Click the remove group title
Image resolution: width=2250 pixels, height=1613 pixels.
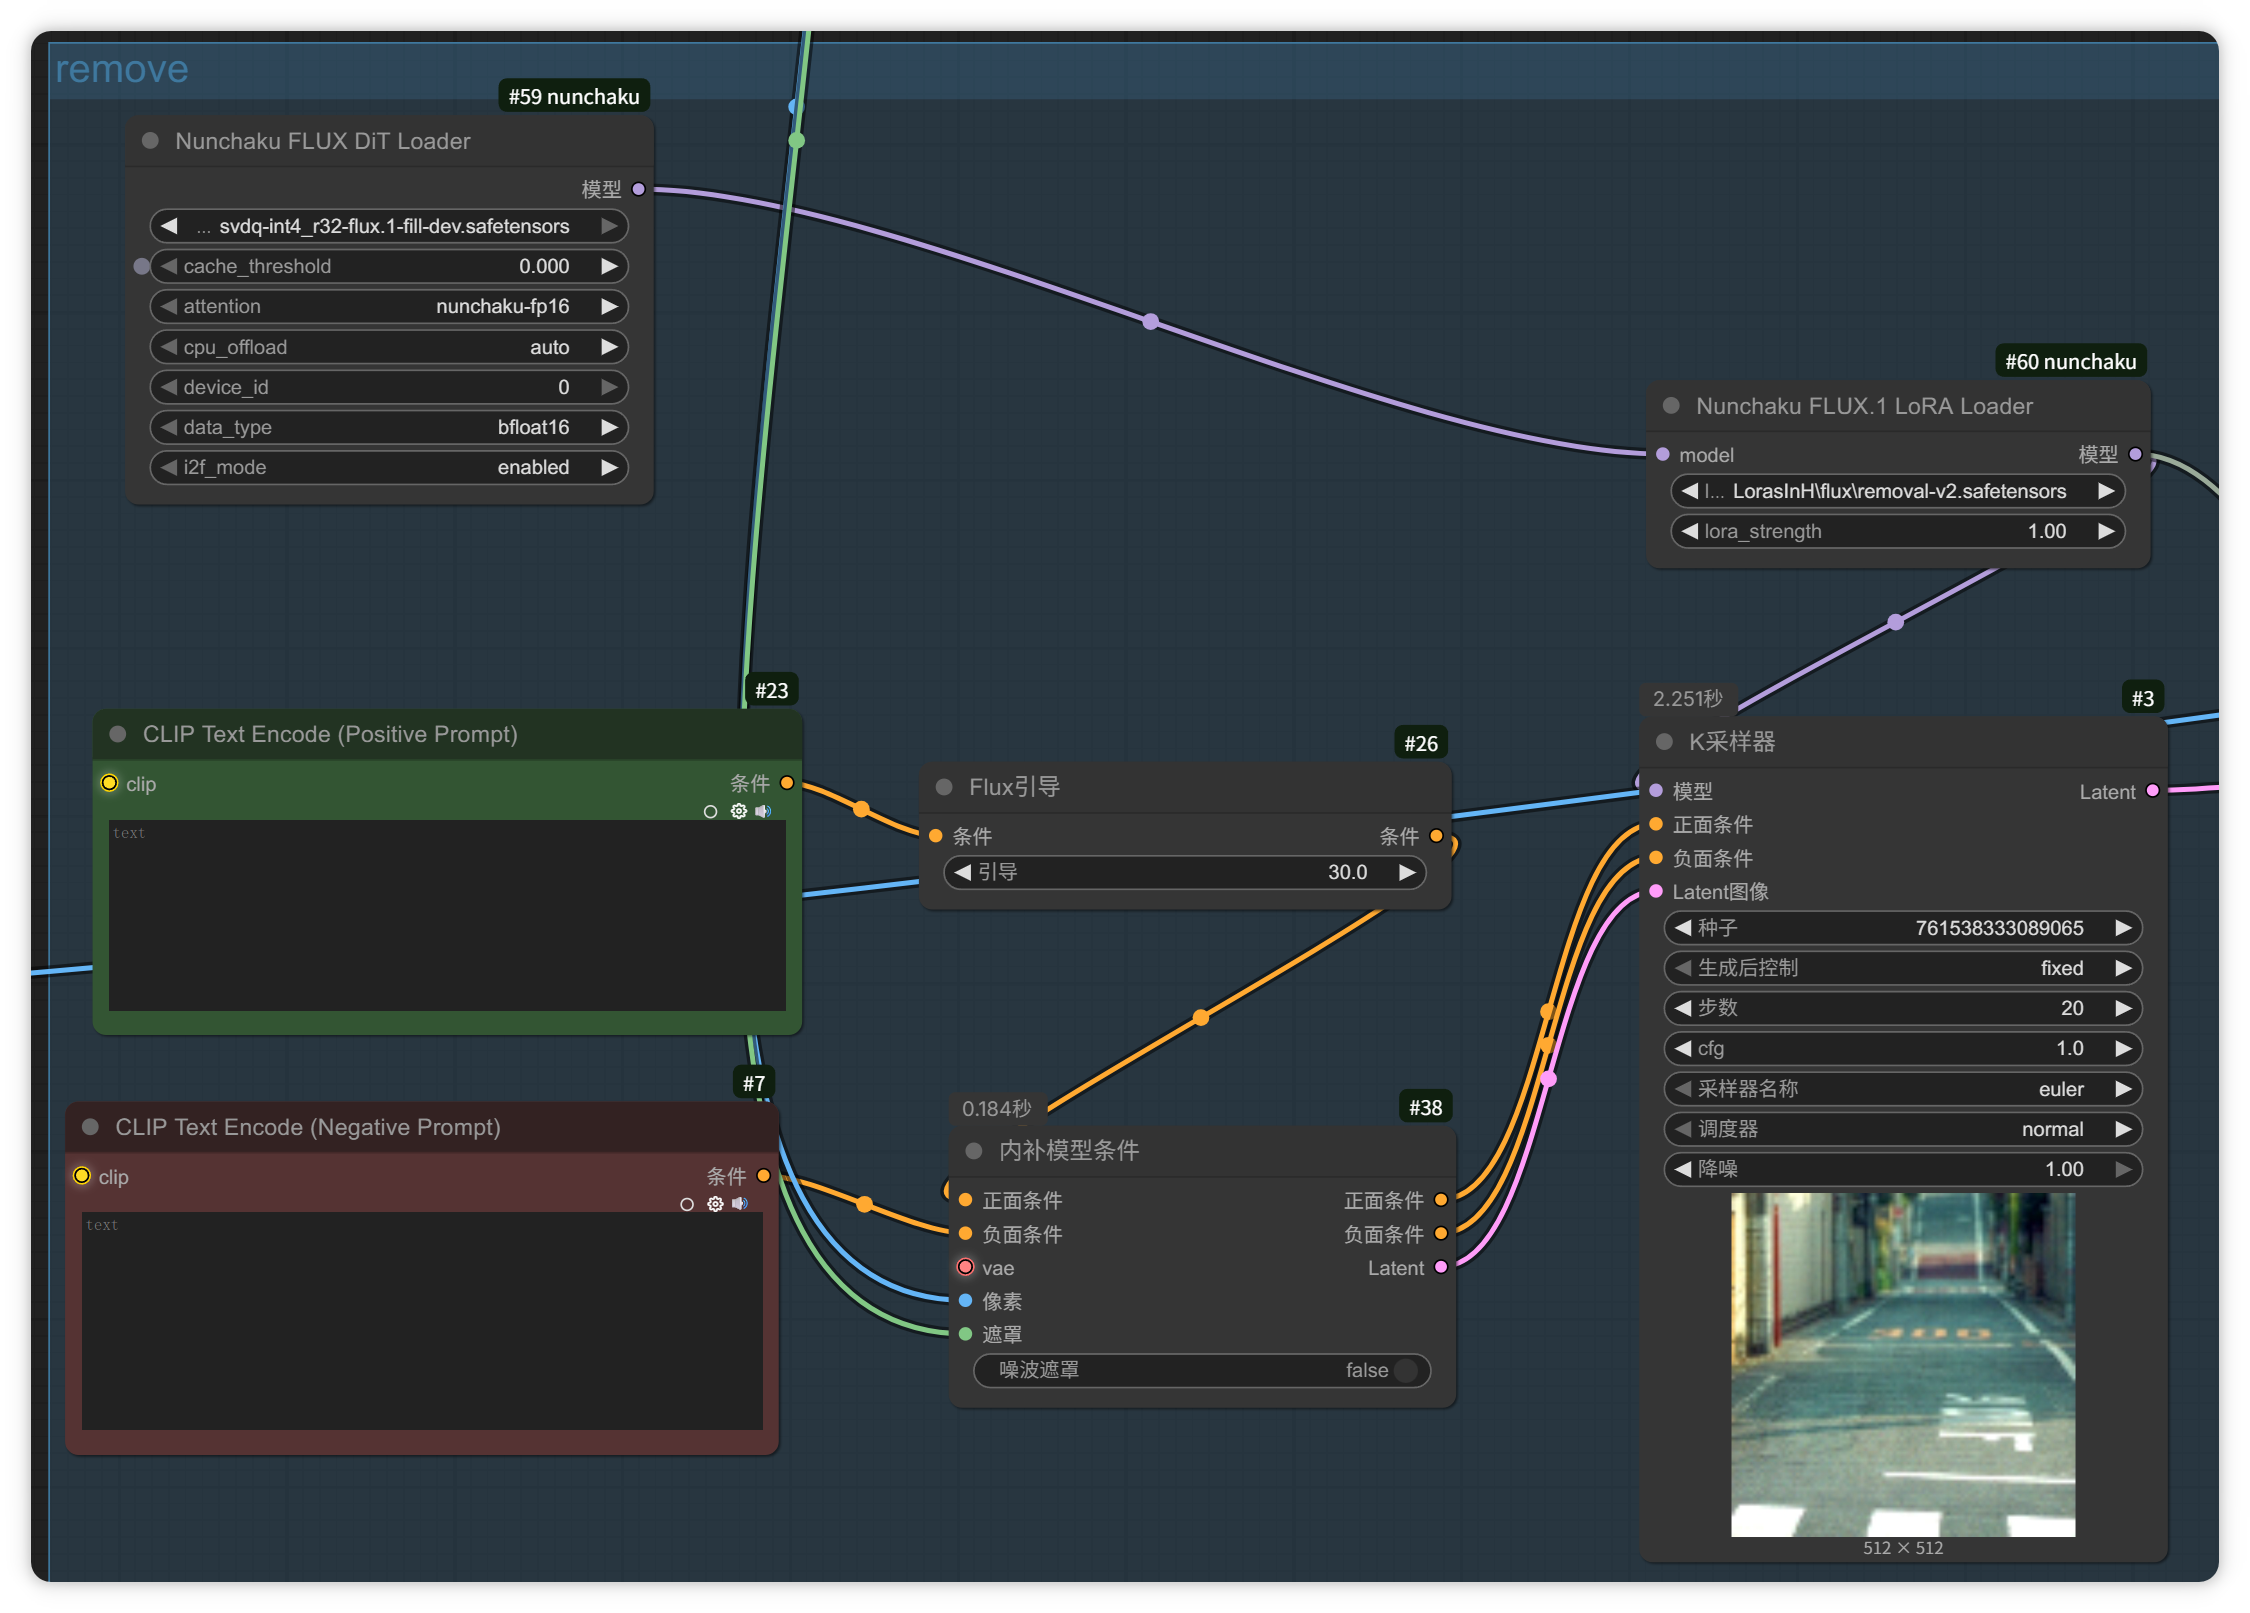point(121,69)
